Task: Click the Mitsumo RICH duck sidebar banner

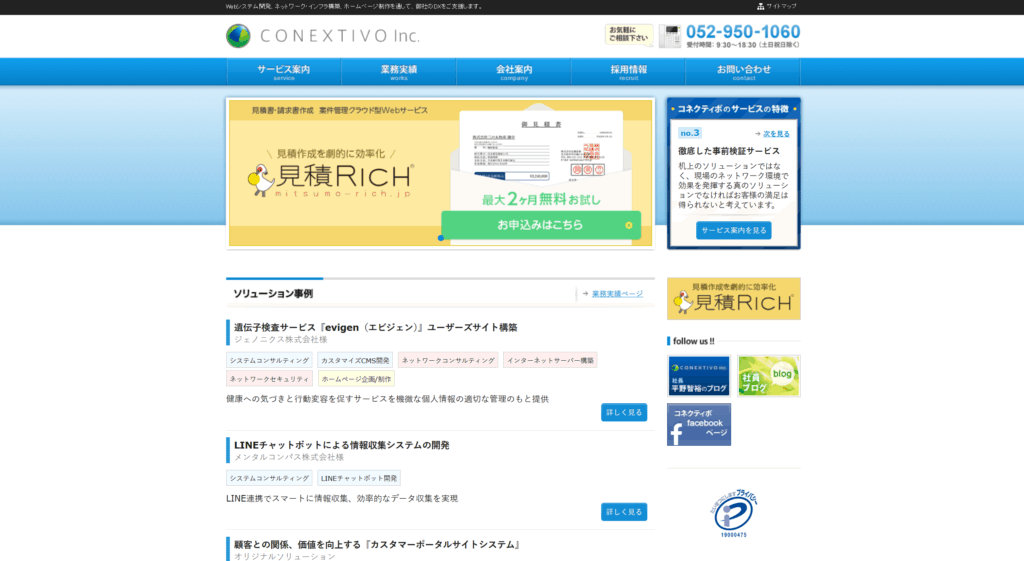Action: (x=733, y=299)
